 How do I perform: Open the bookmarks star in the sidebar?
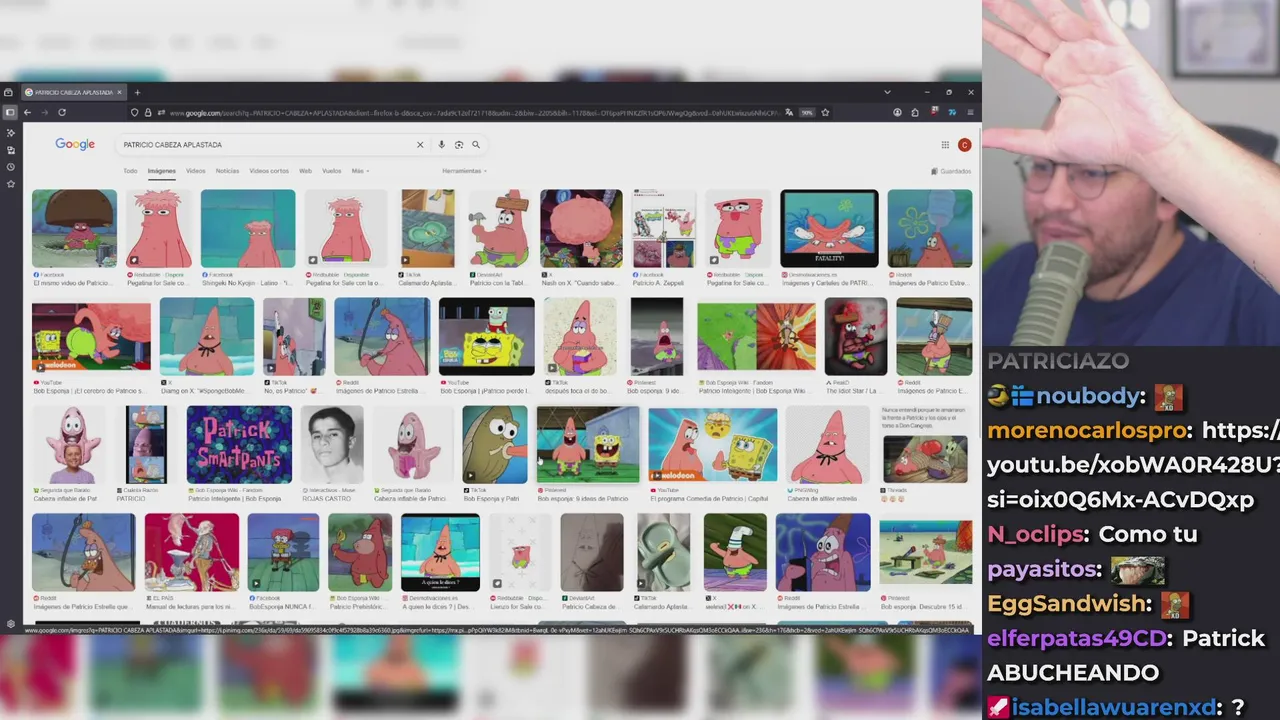[x=11, y=184]
